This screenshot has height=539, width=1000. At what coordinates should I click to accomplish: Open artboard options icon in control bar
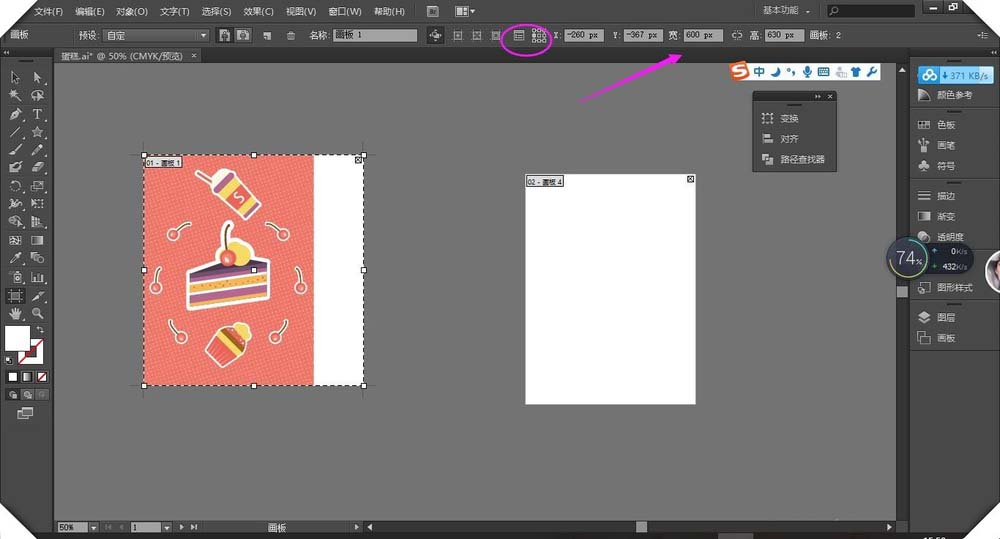(518, 36)
